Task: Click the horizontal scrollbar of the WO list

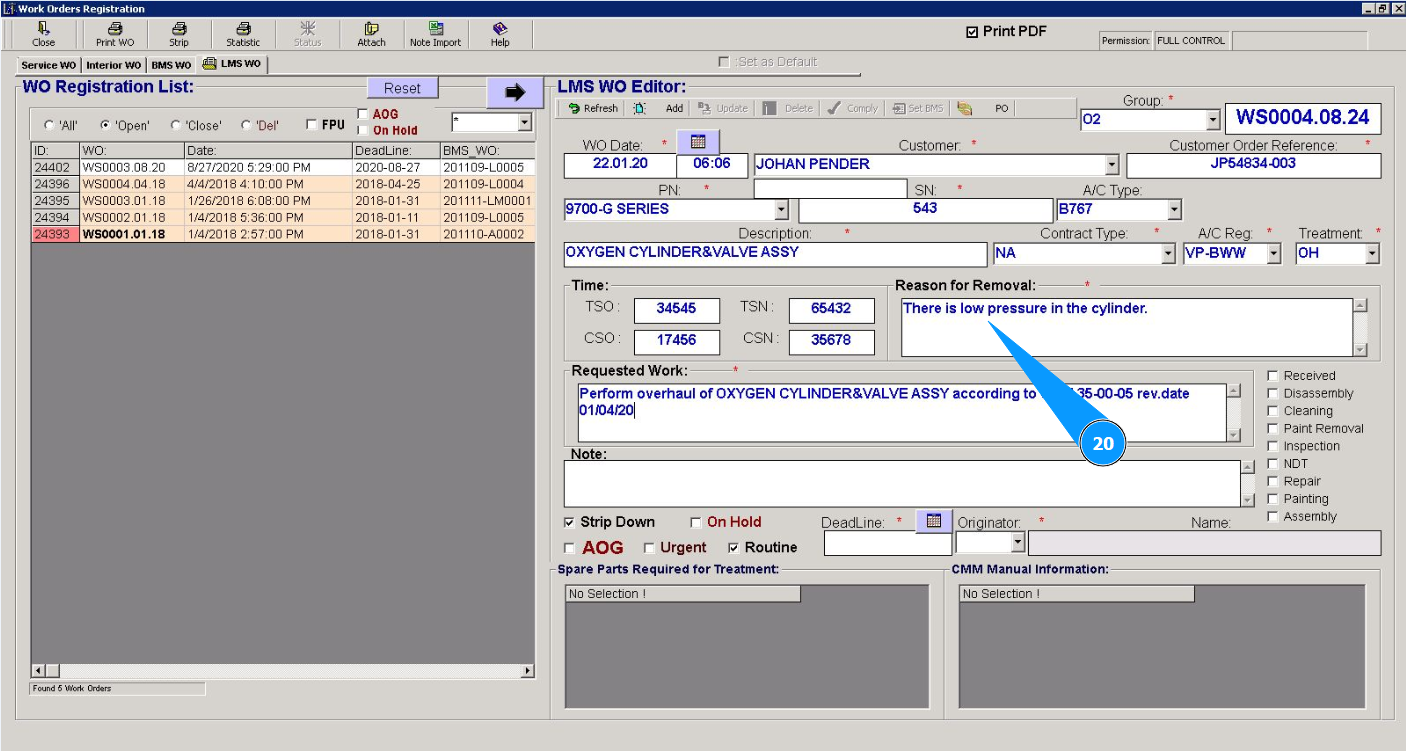Action: (x=283, y=670)
